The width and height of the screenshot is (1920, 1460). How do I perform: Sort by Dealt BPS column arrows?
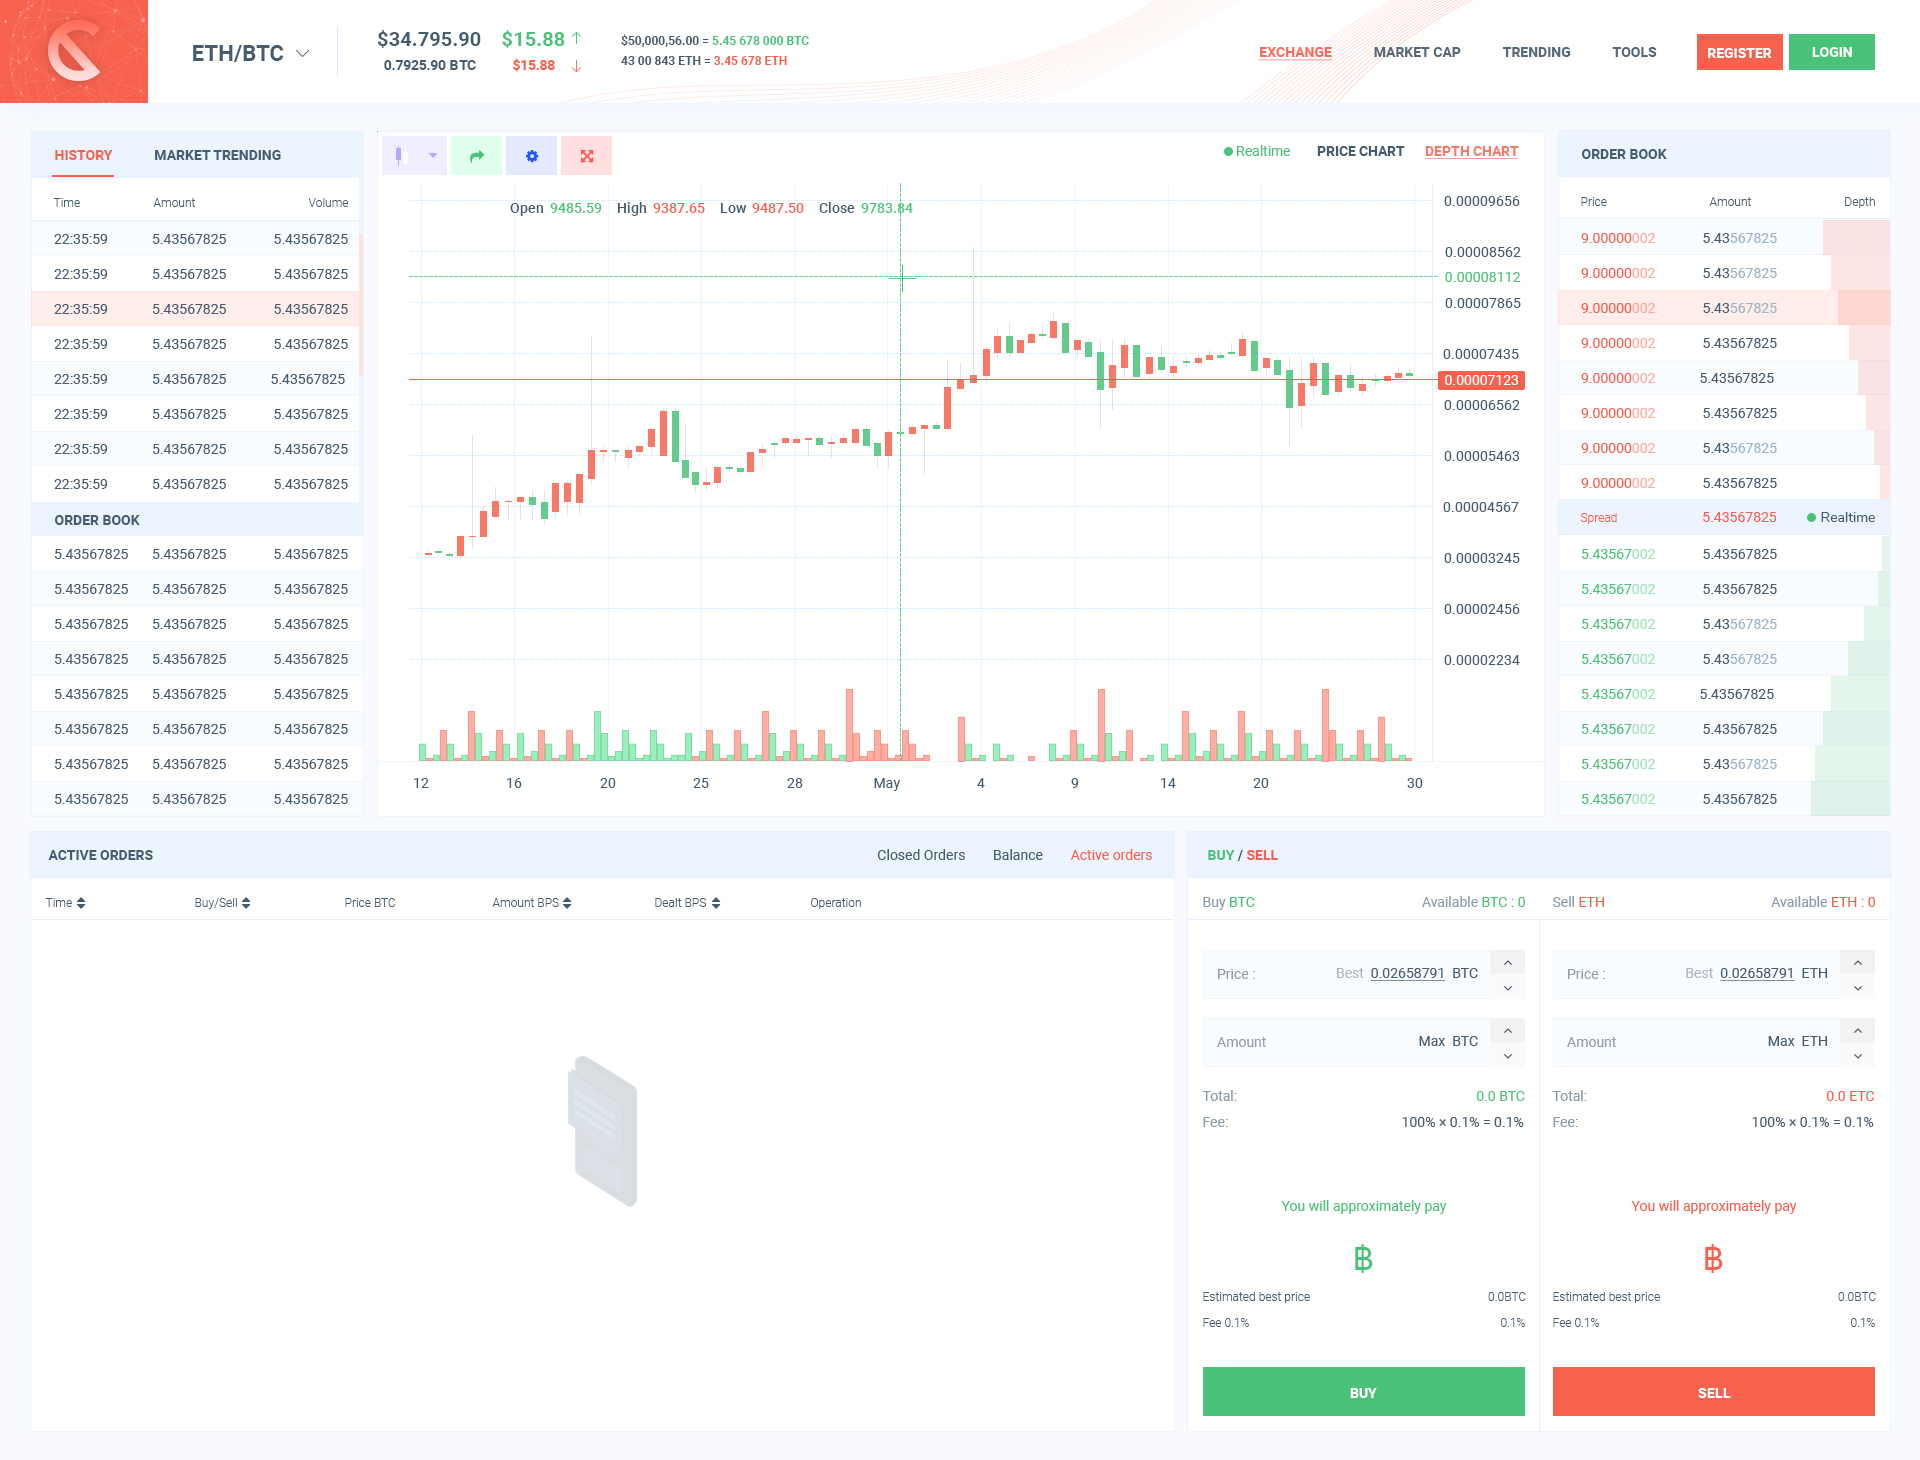(716, 903)
